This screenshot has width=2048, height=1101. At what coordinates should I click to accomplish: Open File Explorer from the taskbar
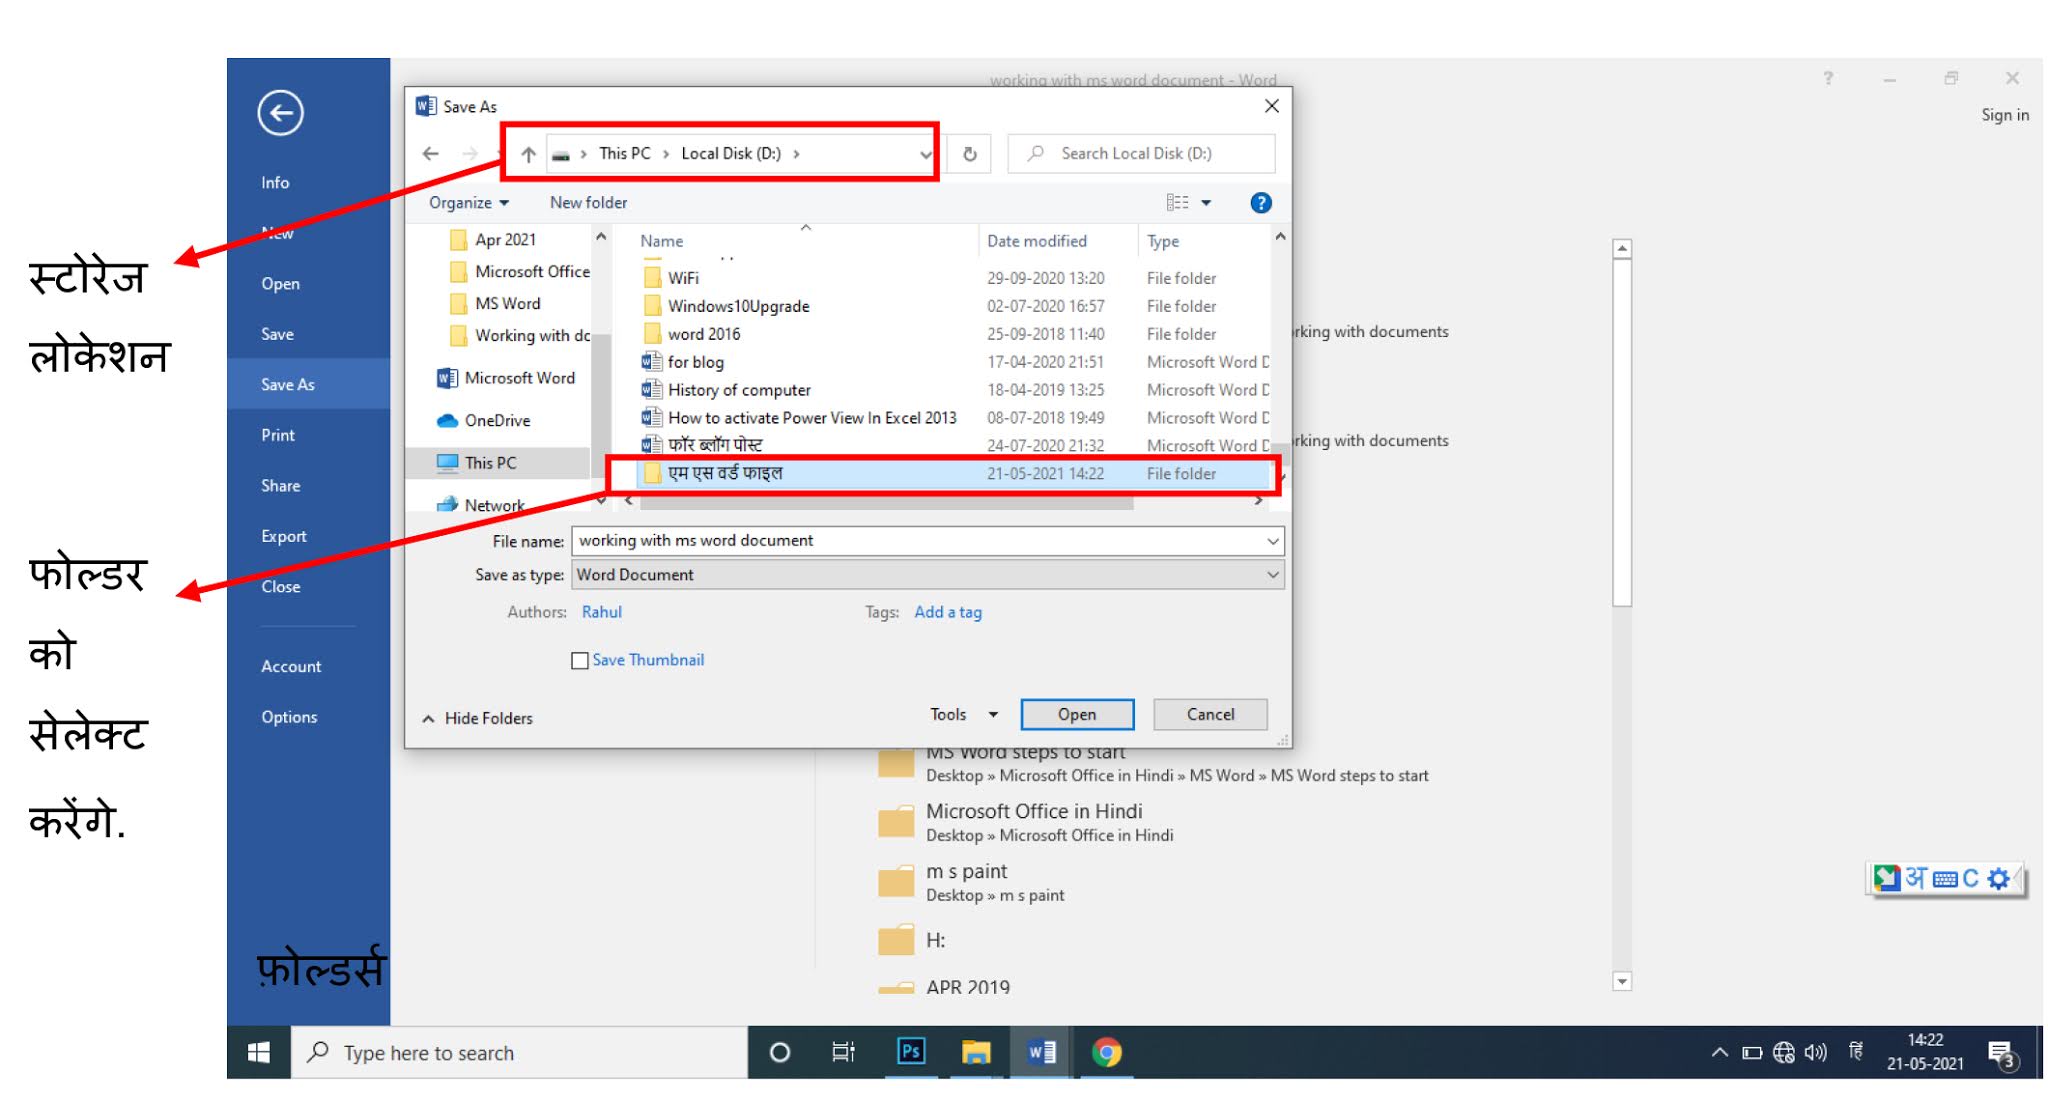[975, 1052]
